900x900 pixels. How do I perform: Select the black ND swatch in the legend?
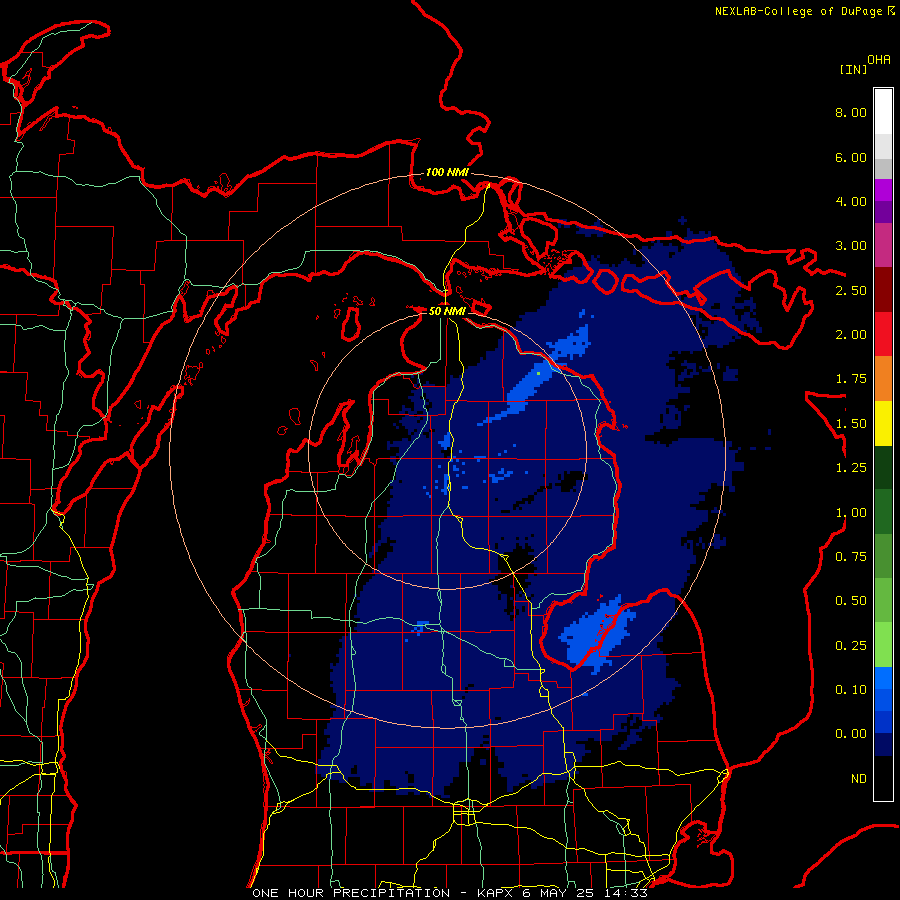pos(883,778)
